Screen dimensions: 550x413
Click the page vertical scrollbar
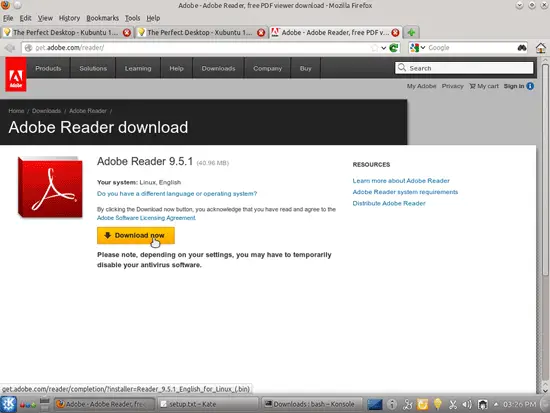[x=545, y=225]
